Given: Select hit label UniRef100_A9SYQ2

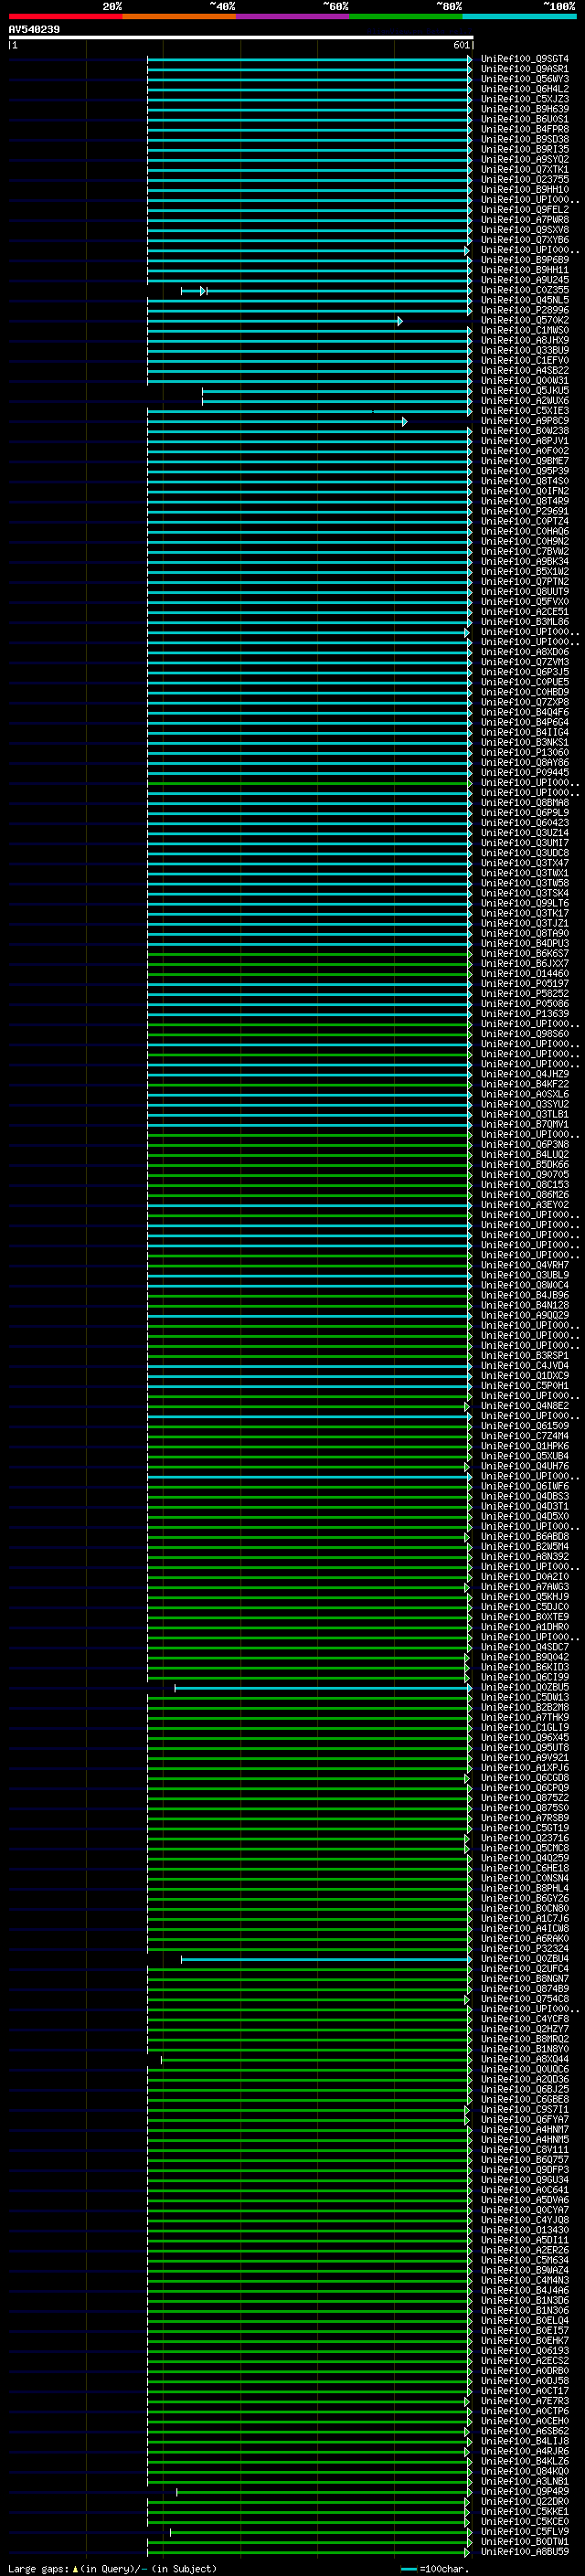Looking at the screenshot, I should (524, 160).
